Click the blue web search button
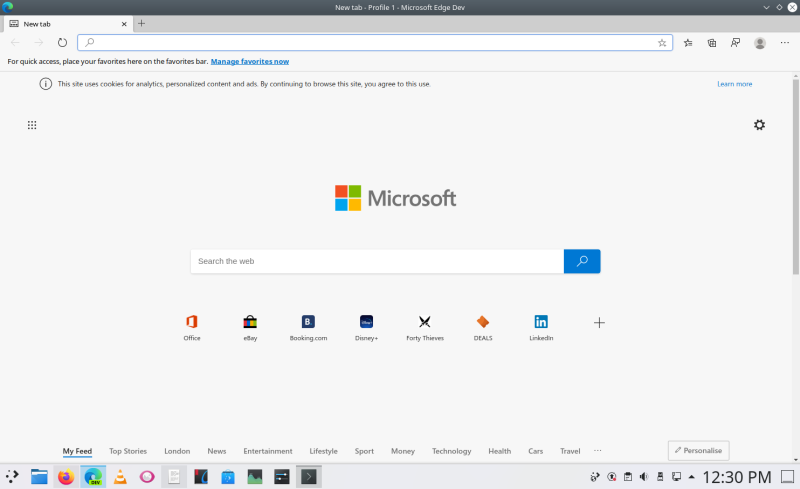800x489 pixels. click(x=582, y=261)
